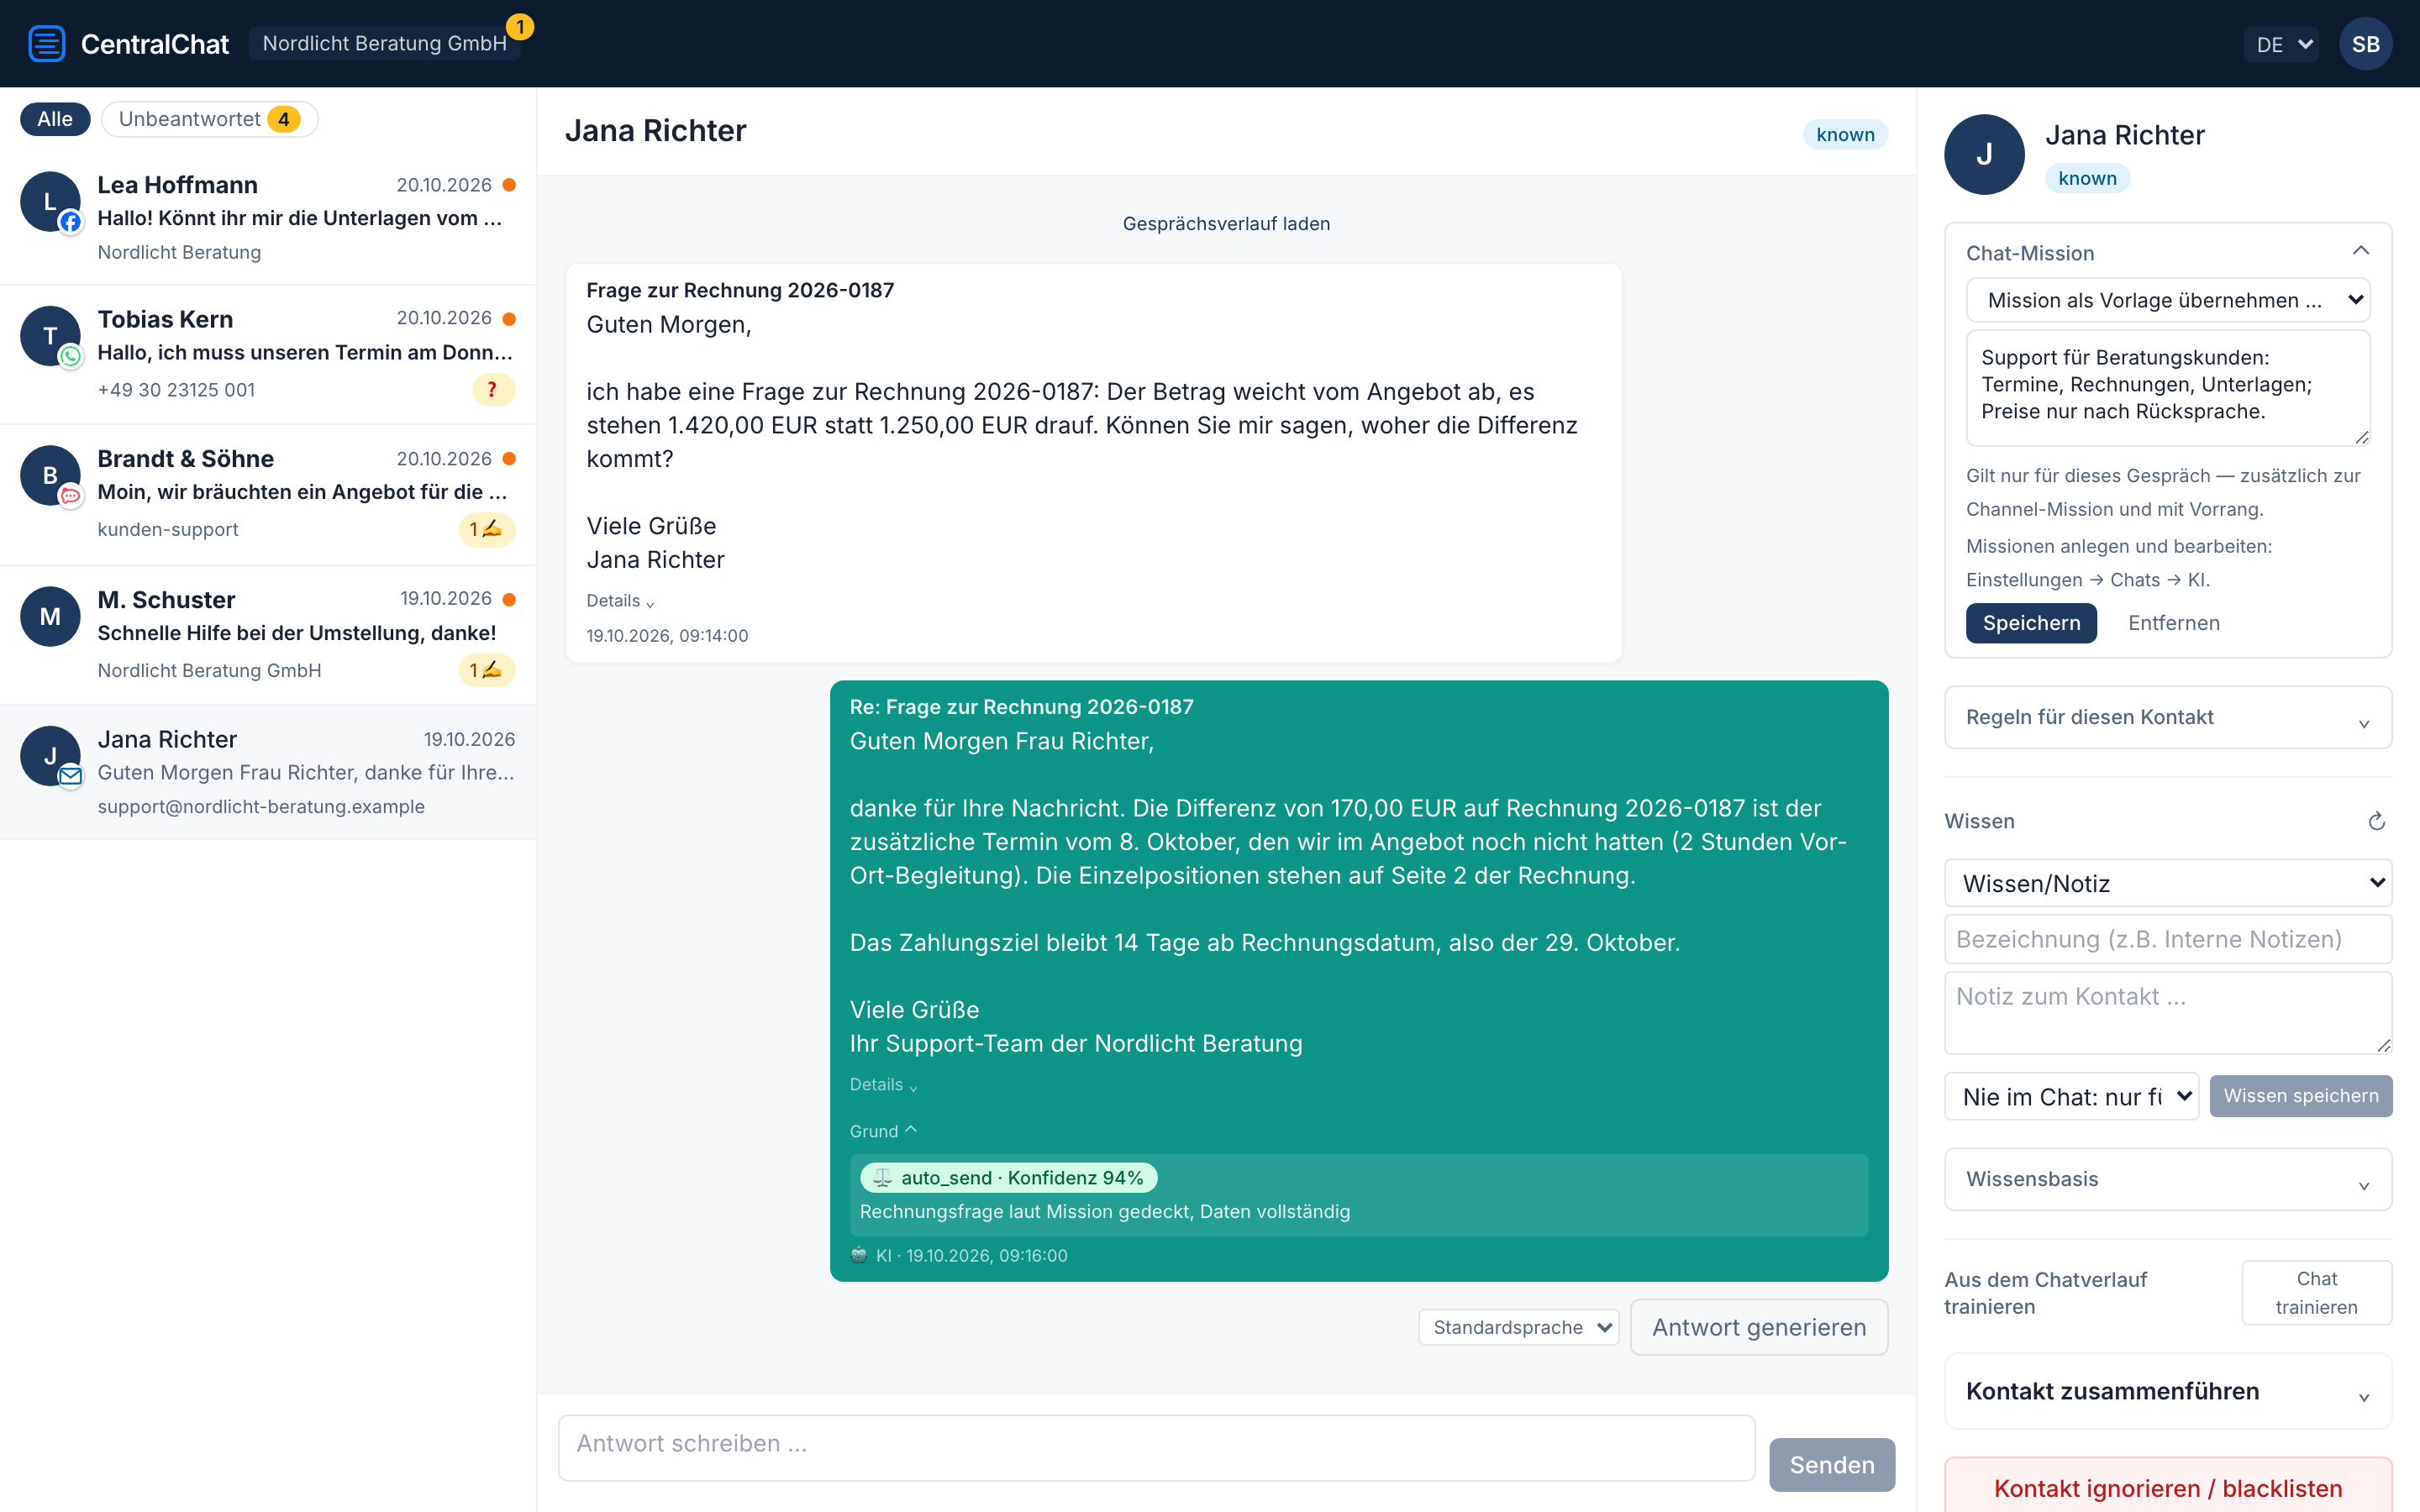The width and height of the screenshot is (2420, 1512).
Task: Switch organization via Nordlicht Beratung GmbH
Action: click(x=384, y=43)
